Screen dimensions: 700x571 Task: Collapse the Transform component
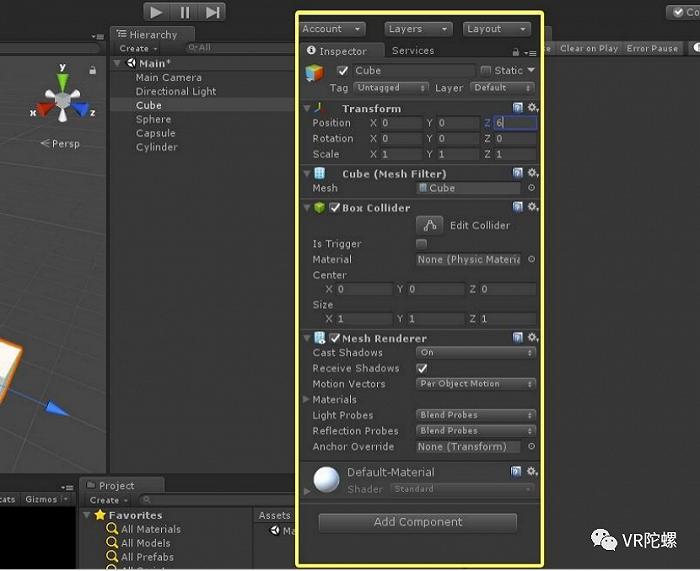(307, 108)
